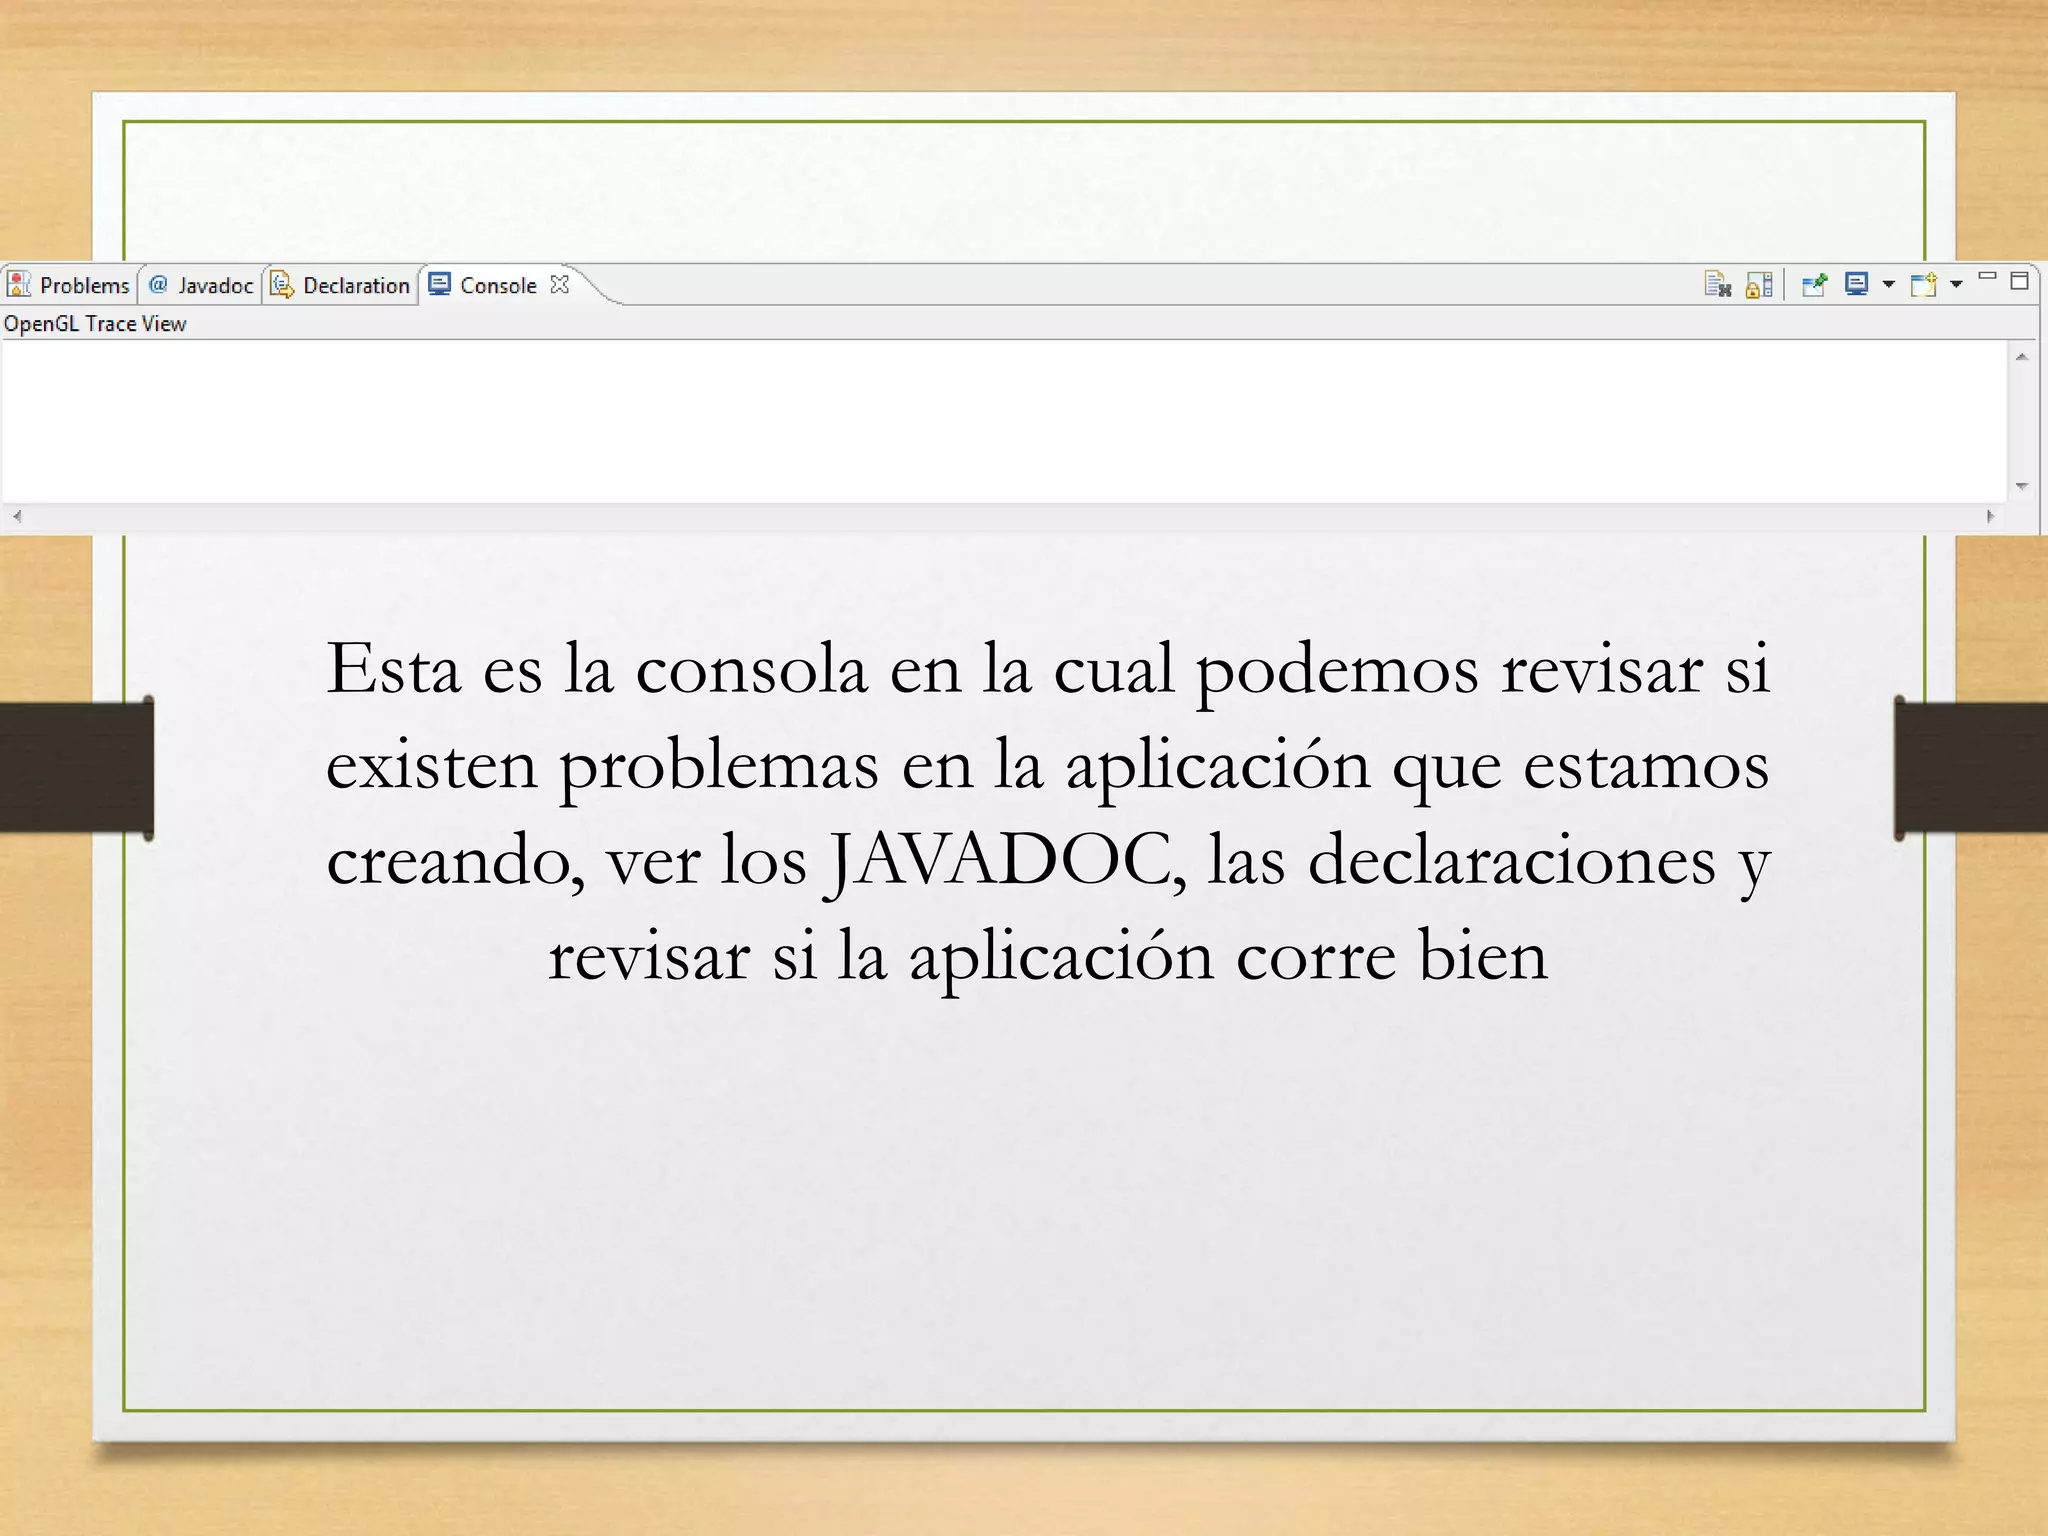
Task: Minimize the Console view panel
Action: [x=1987, y=277]
